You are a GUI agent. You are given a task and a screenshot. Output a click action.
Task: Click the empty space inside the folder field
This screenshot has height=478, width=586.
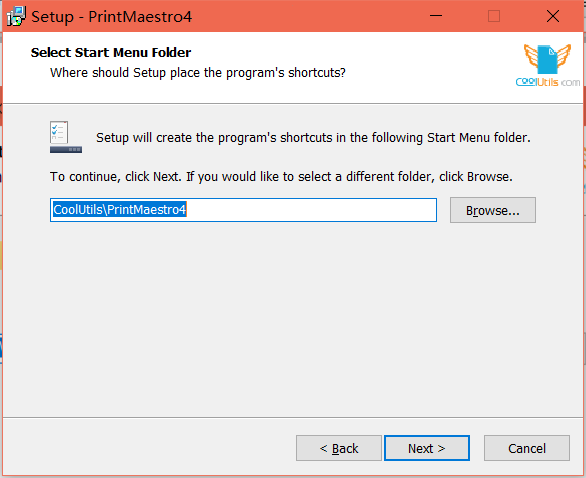[310, 210]
